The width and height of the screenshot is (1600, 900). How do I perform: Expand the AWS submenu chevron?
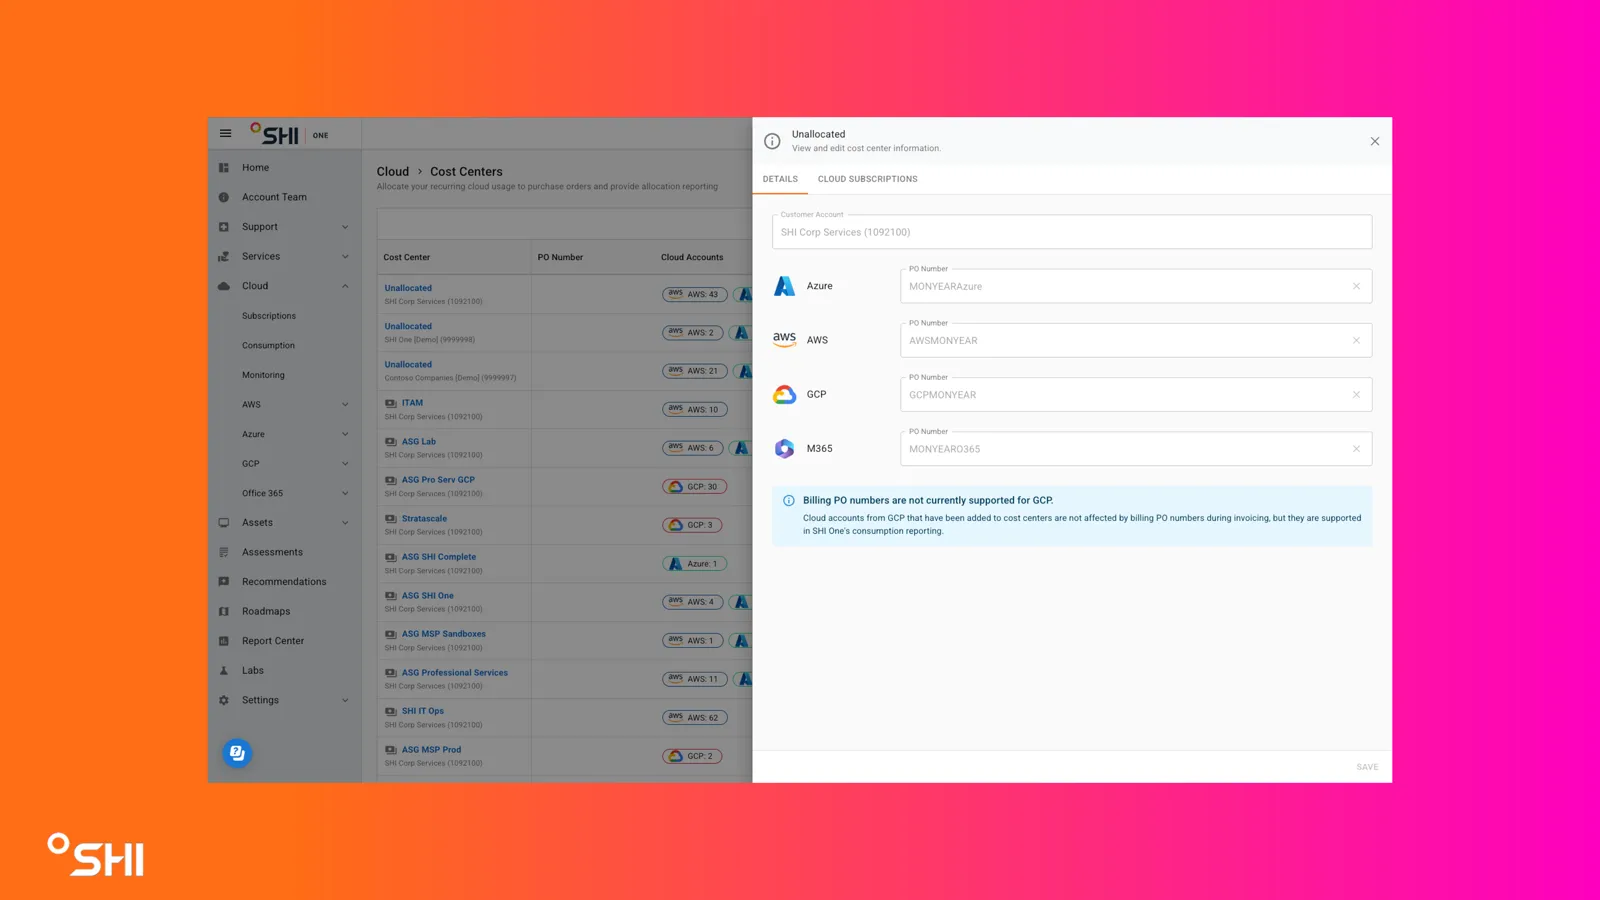(x=346, y=405)
